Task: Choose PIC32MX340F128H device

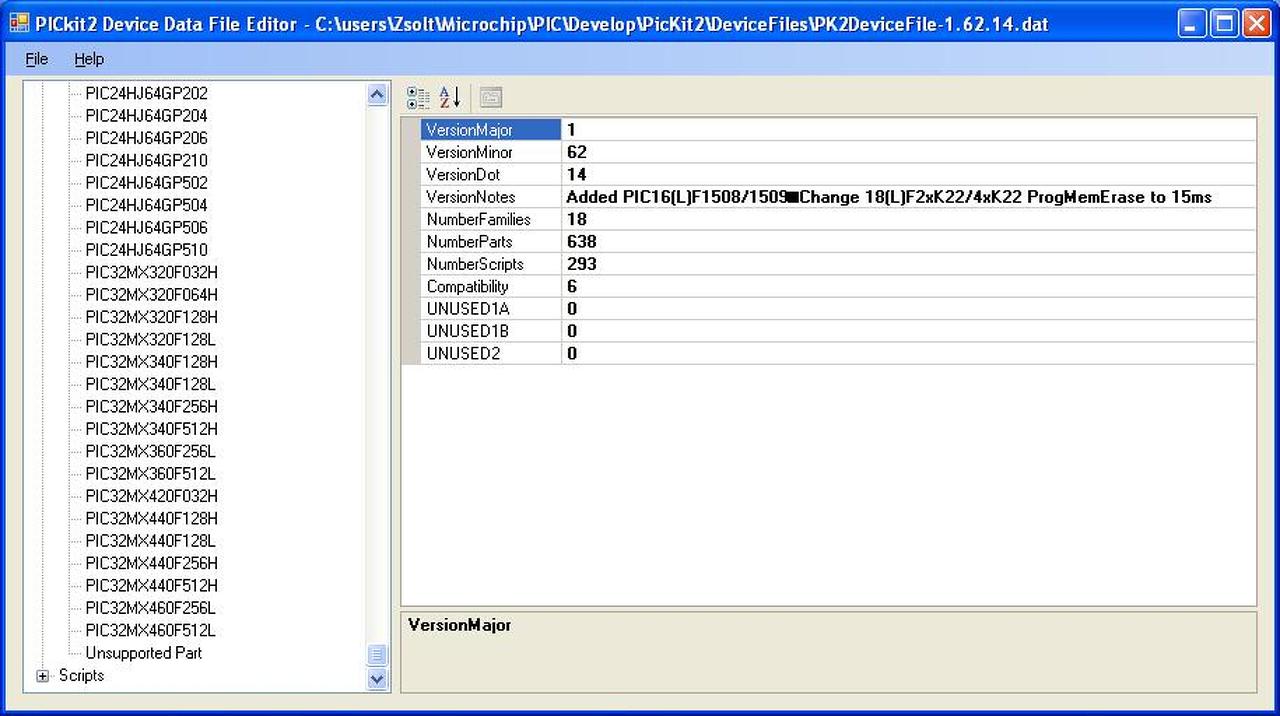Action: [151, 362]
